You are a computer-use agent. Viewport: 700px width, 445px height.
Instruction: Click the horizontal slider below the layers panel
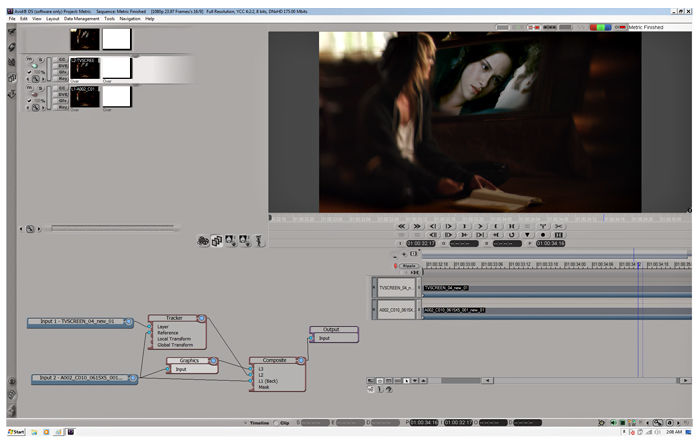112,228
